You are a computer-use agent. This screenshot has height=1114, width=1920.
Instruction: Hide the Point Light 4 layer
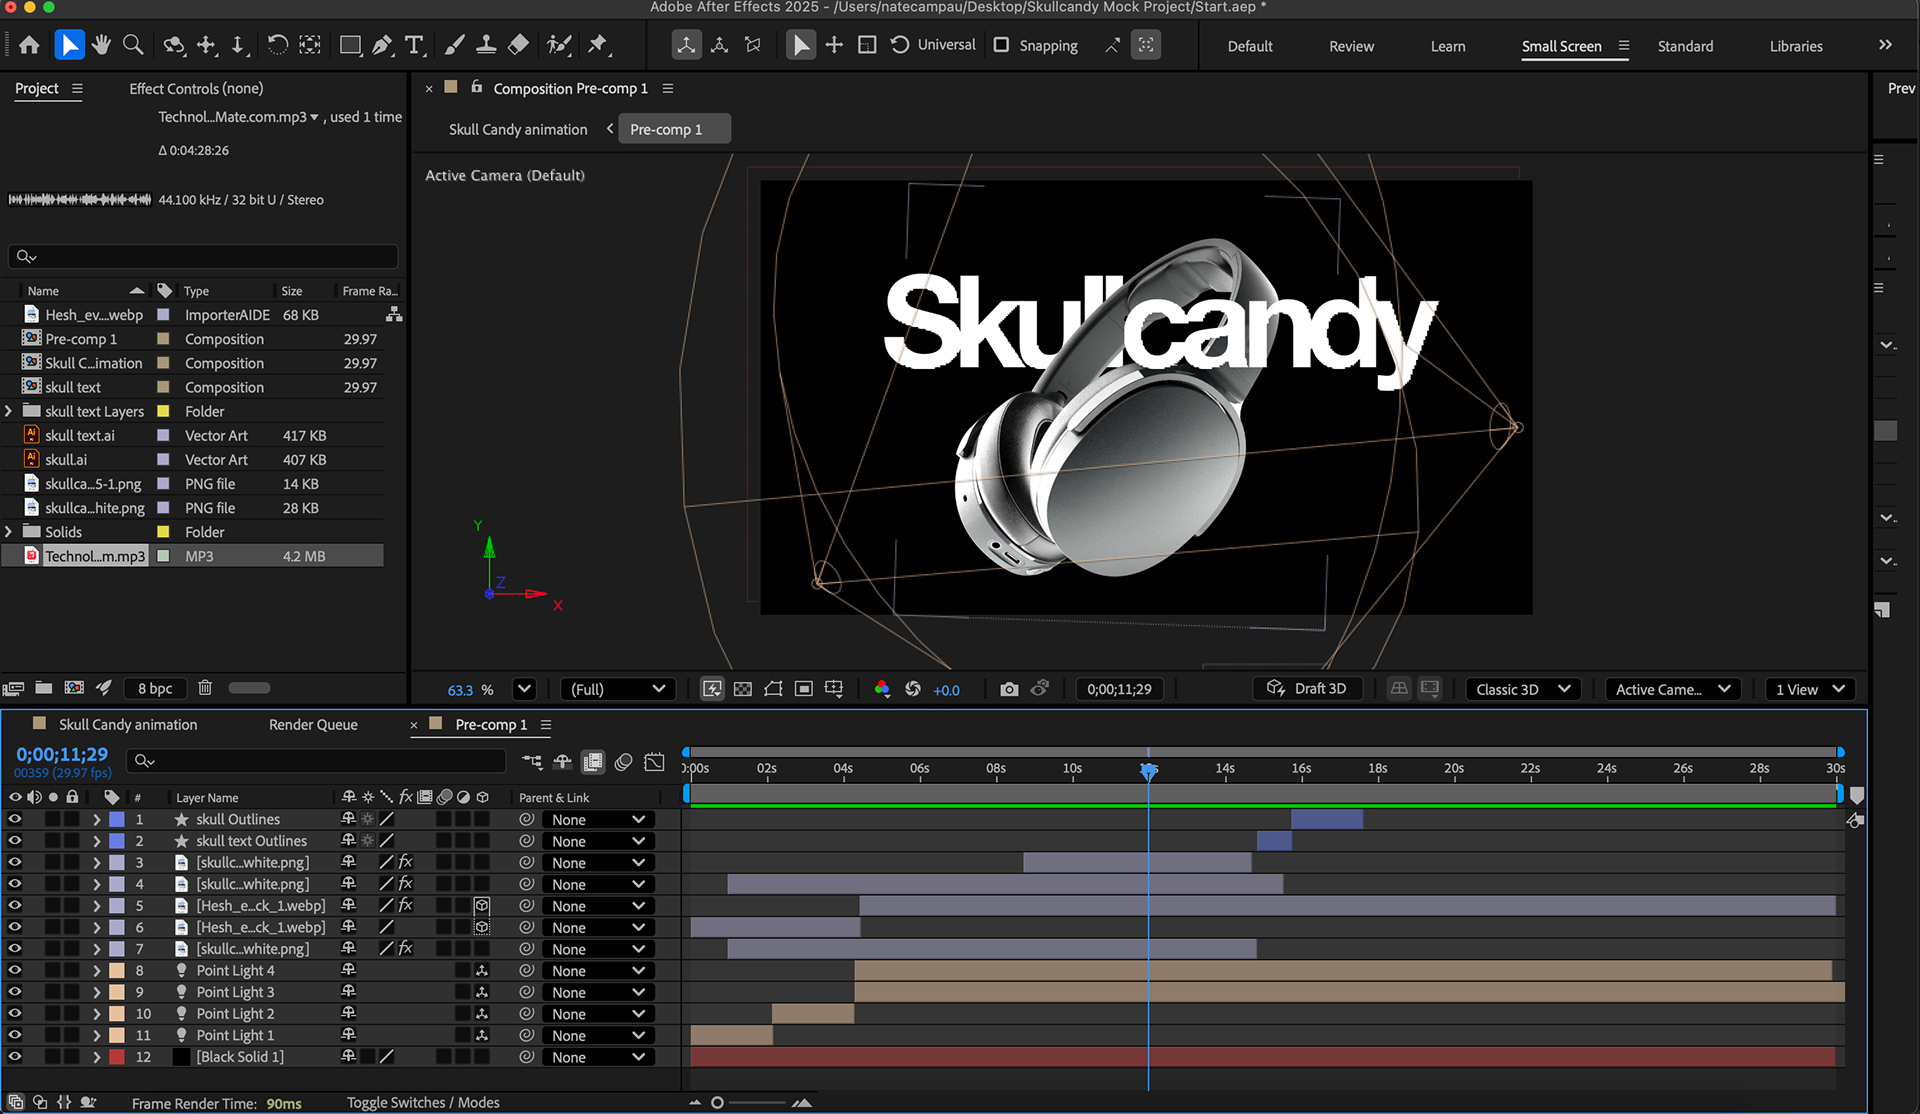click(x=14, y=970)
